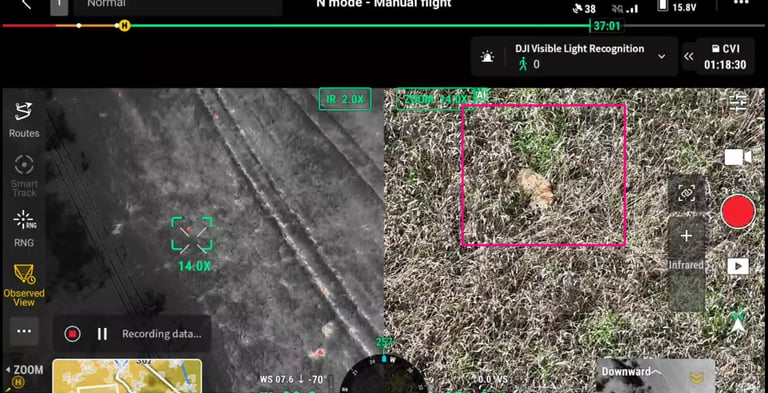The image size is (768, 393).
Task: Collapse the panel with the double-left chevron
Action: (689, 56)
